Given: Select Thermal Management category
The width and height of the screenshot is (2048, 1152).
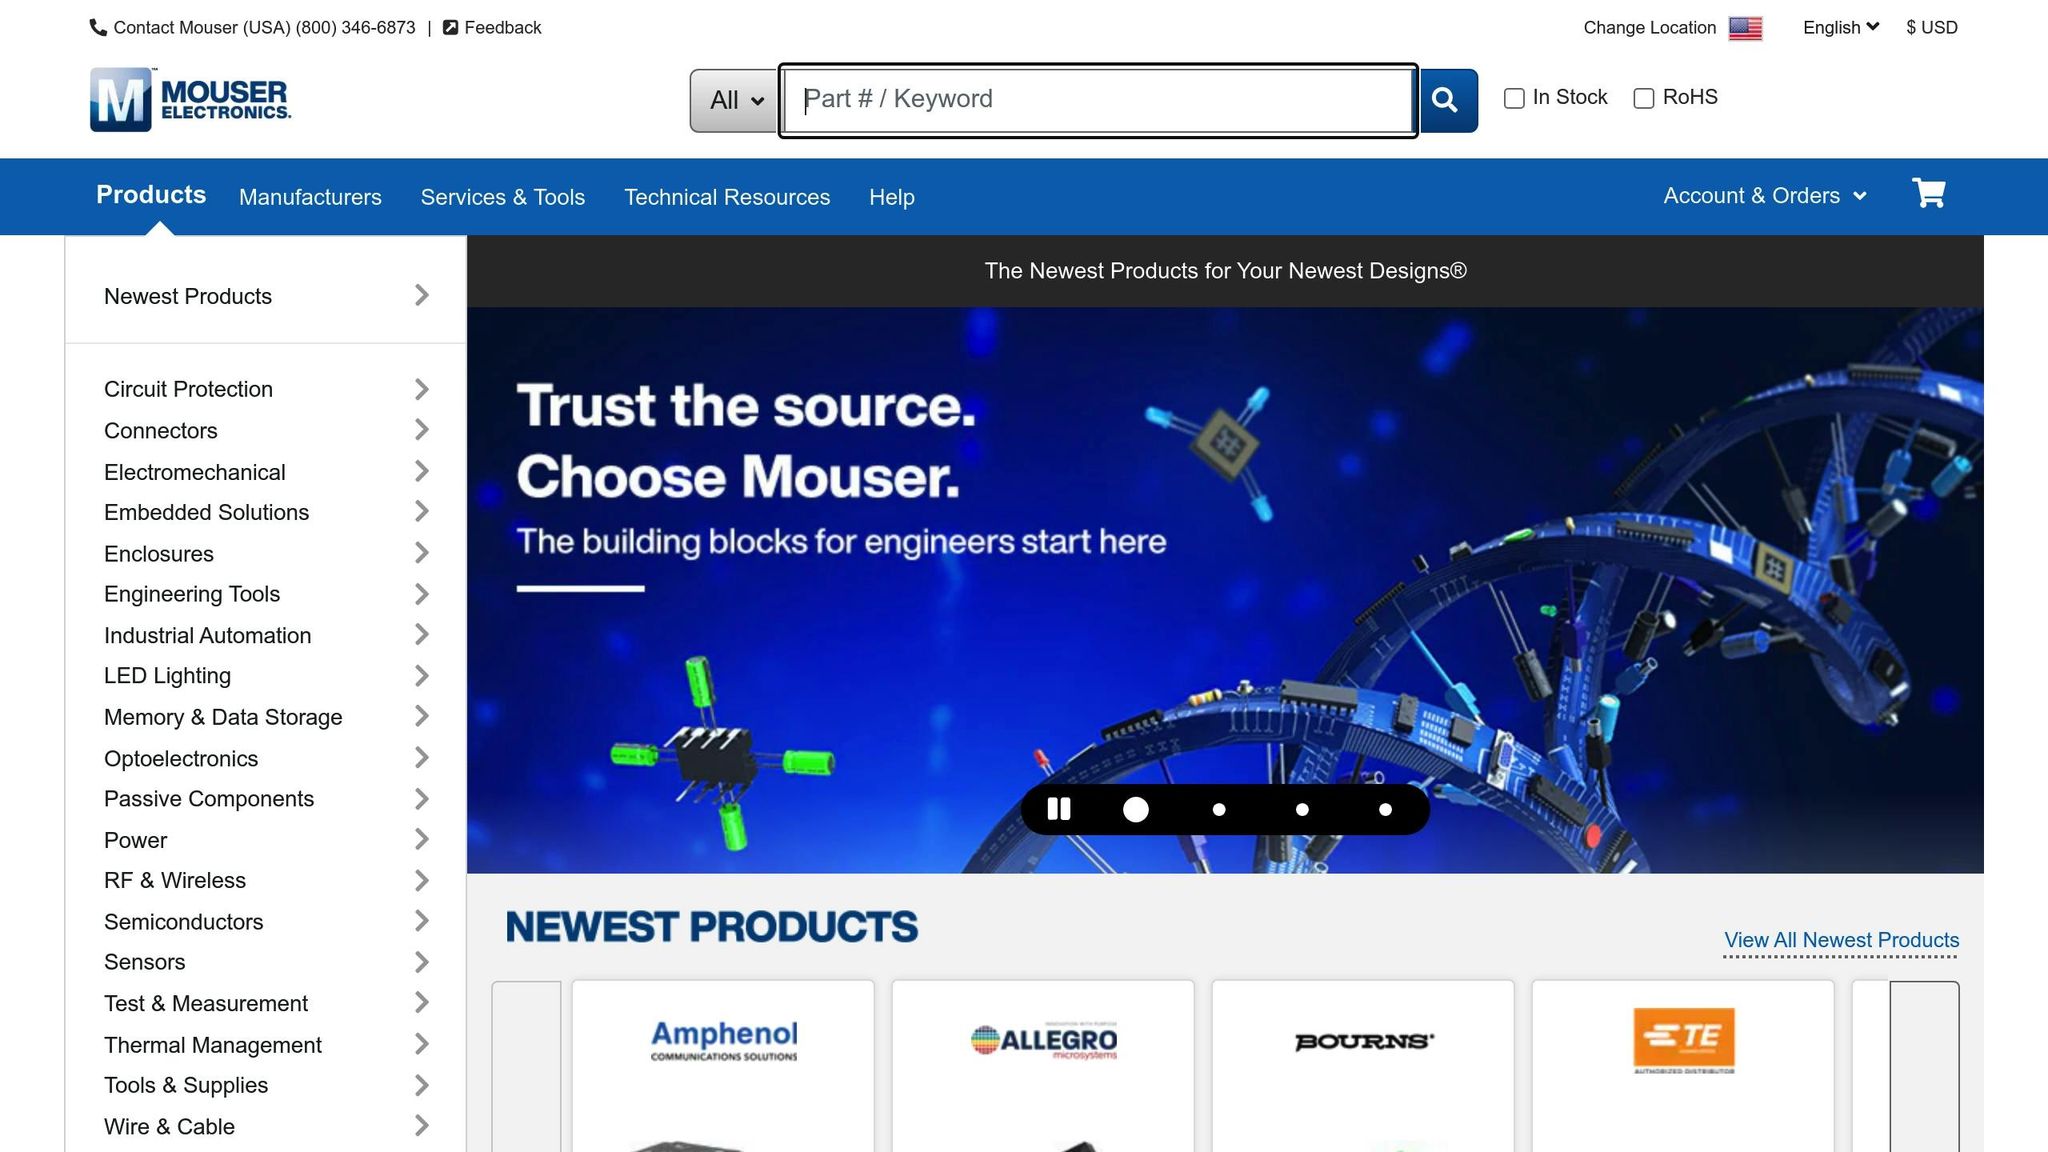Looking at the screenshot, I should point(213,1045).
